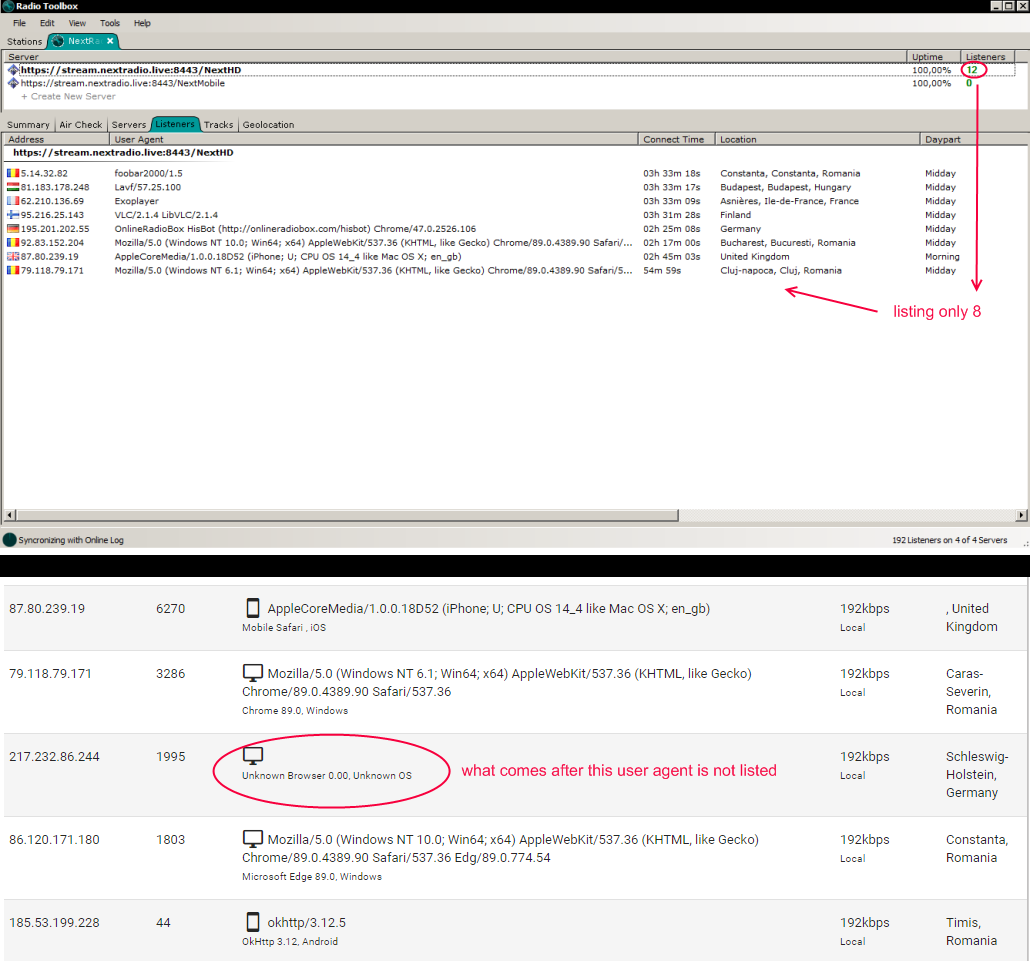
Task: Close the NextRadio station tab
Action: (110, 41)
